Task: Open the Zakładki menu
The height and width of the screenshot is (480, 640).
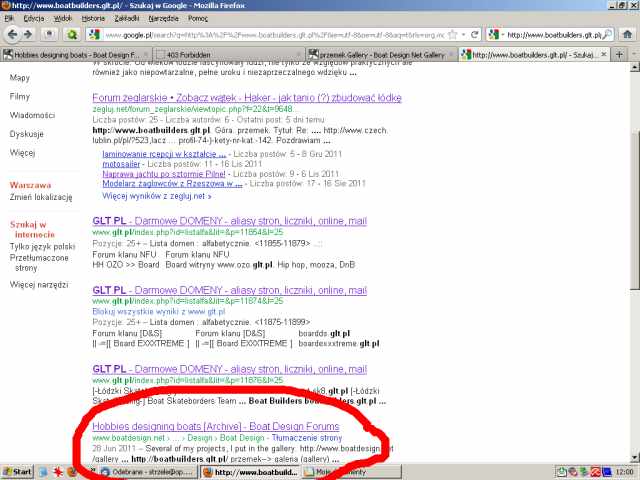Action: [127, 18]
